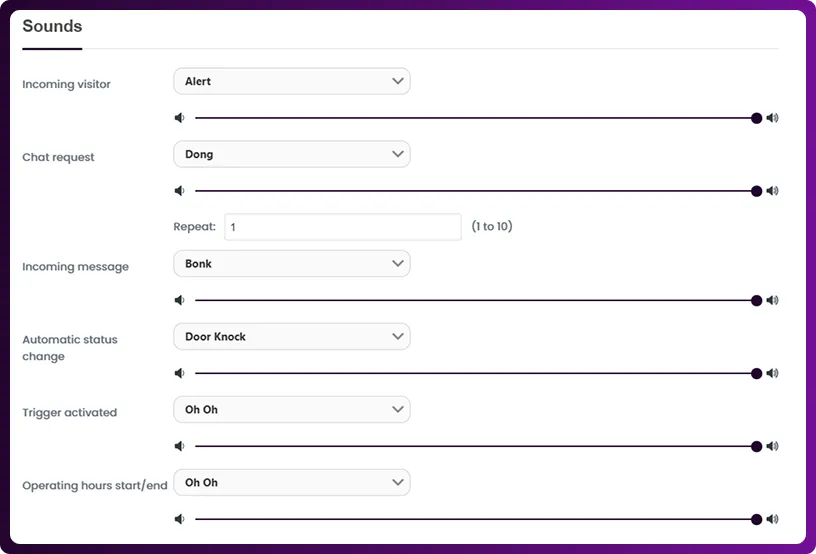Click low-volume speaker icon for Incoming message
The width and height of the screenshot is (816, 554).
click(x=179, y=300)
